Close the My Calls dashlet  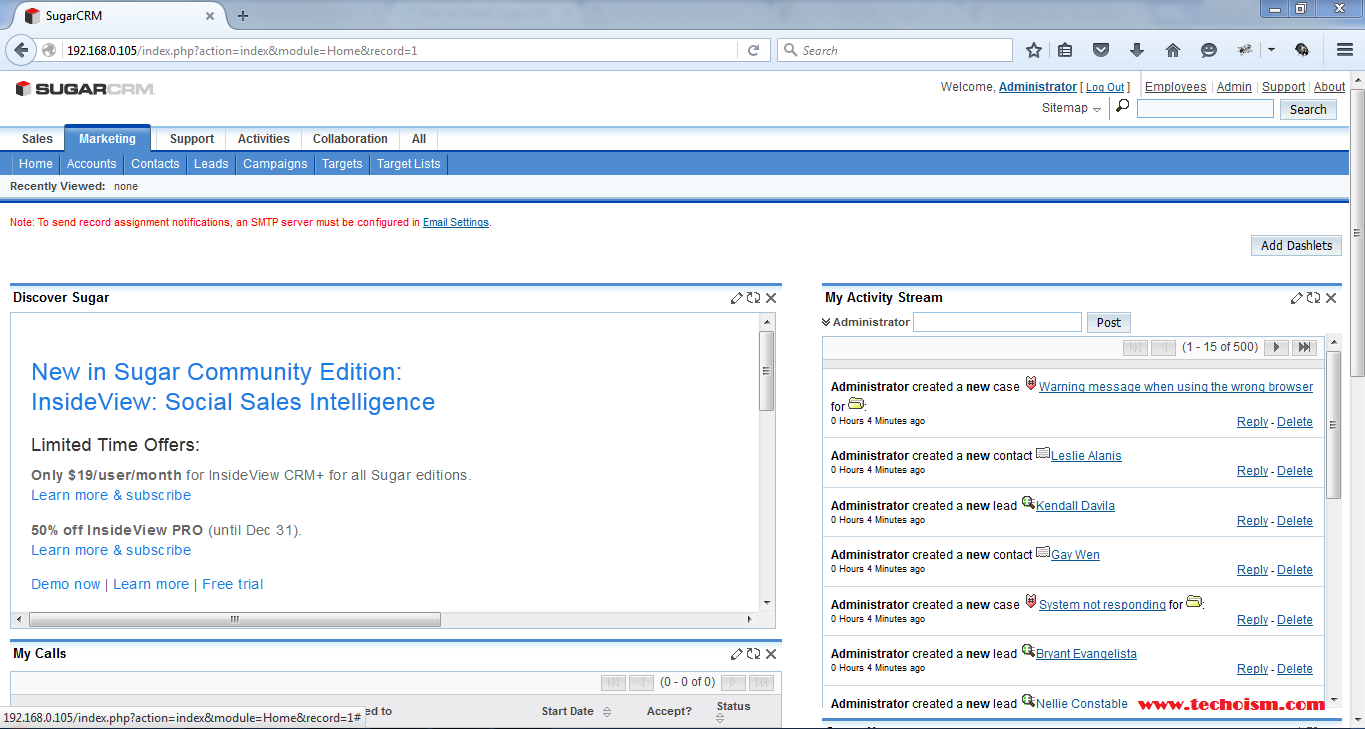click(x=770, y=654)
